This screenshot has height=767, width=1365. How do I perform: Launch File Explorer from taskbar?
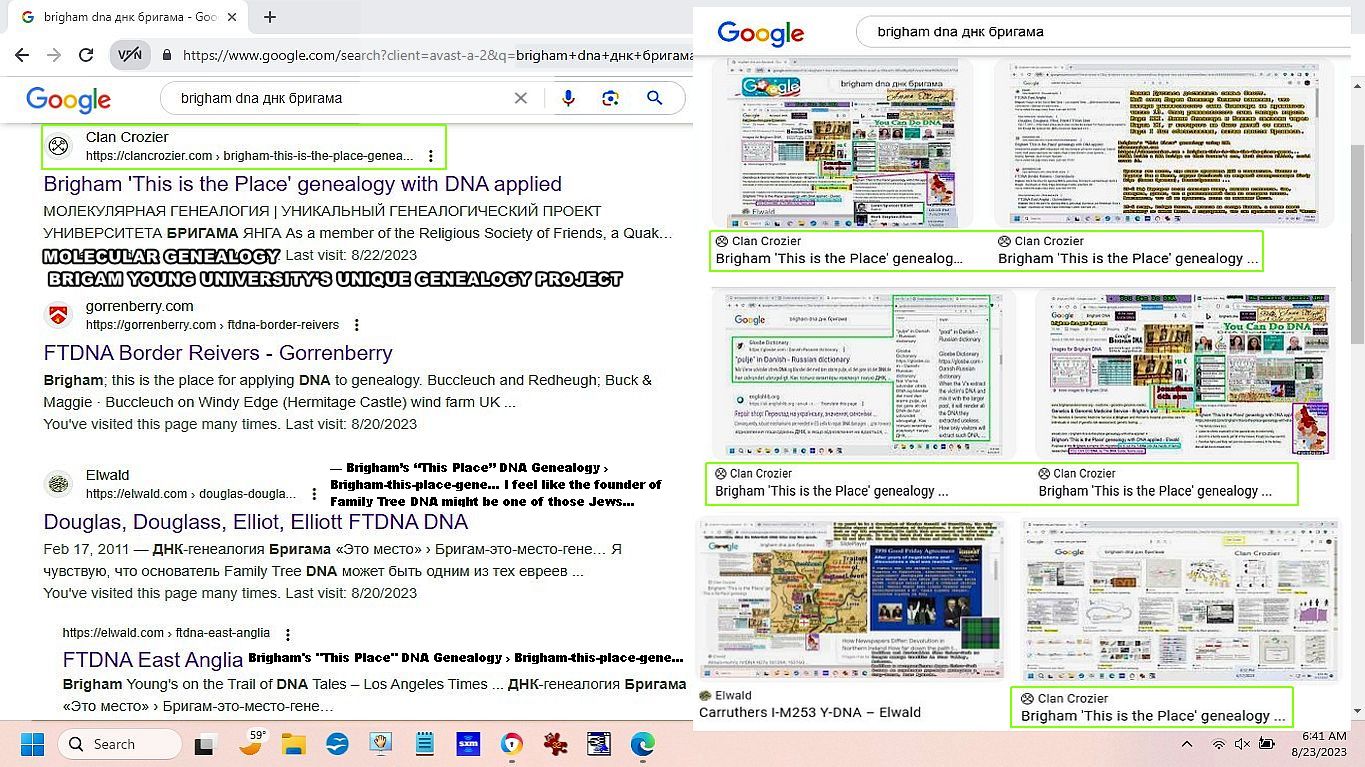[293, 744]
